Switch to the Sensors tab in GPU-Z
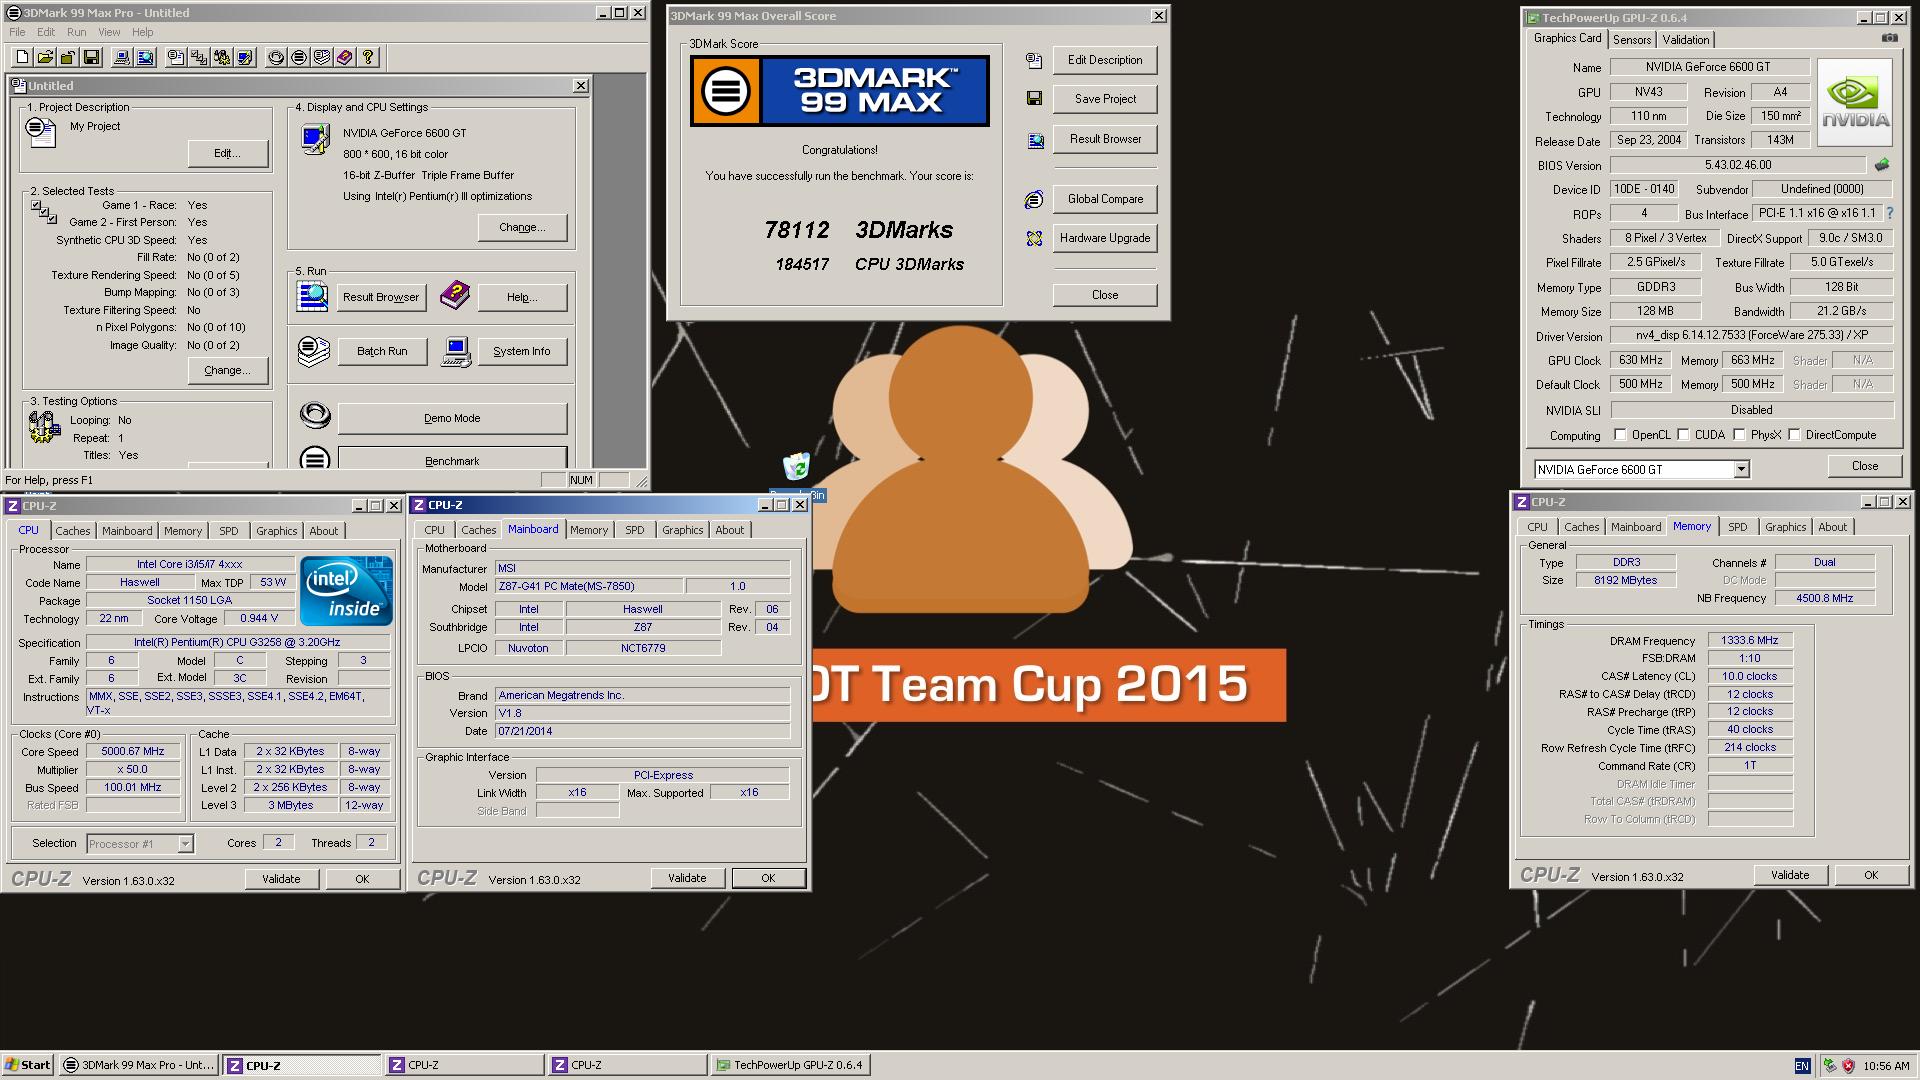The image size is (1920, 1080). 1632,40
